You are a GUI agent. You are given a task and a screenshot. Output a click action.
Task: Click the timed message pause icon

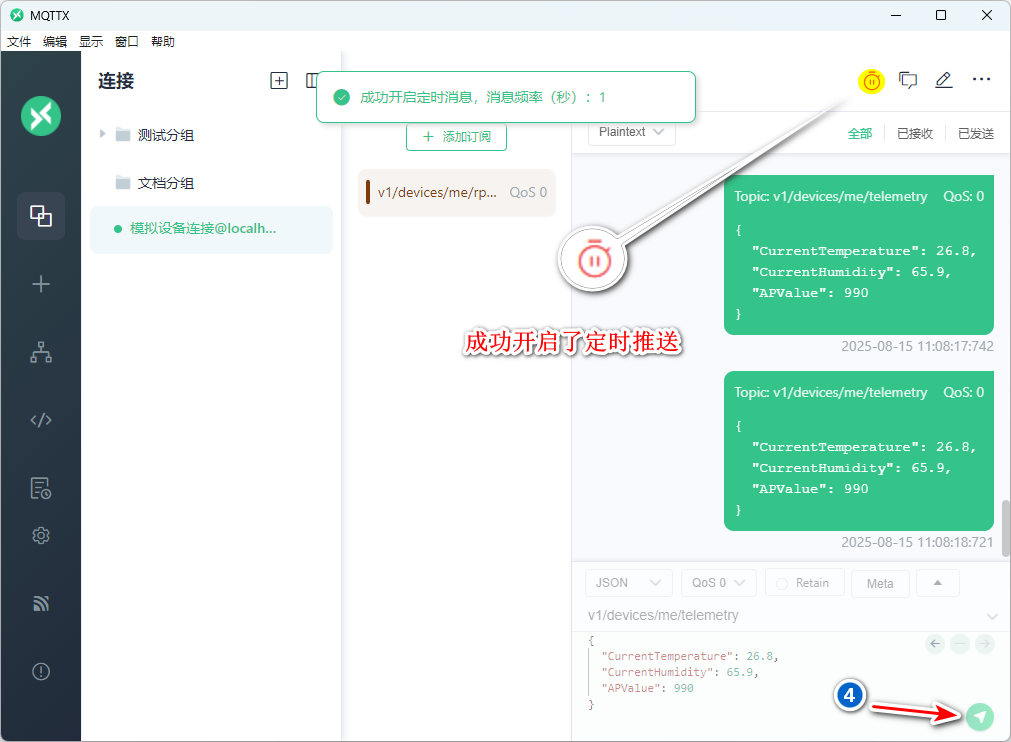(872, 81)
